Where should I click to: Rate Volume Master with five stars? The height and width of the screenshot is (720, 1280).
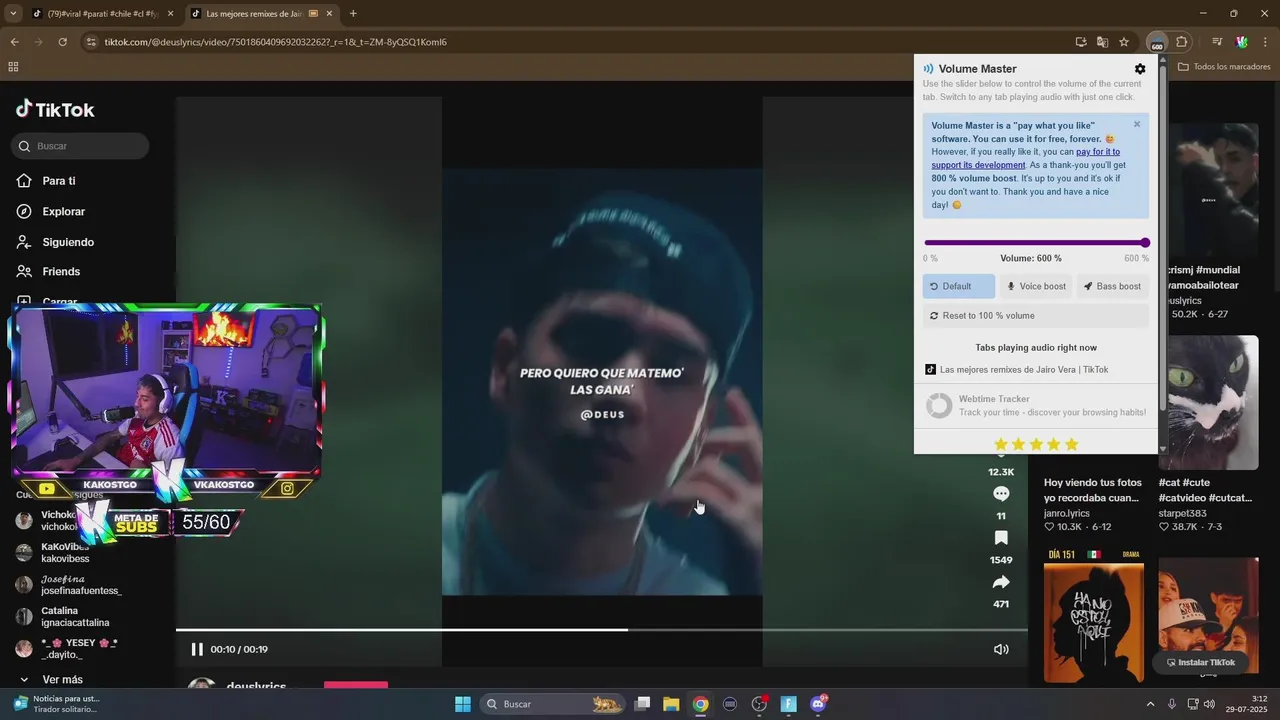coord(1072,444)
